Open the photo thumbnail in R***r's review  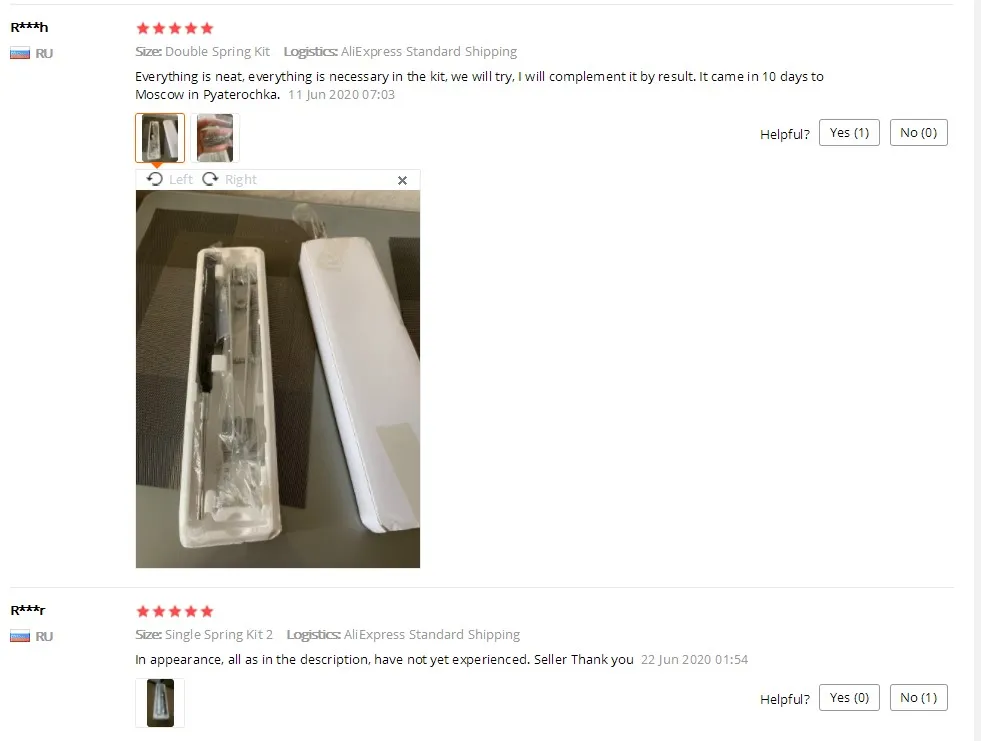[160, 703]
